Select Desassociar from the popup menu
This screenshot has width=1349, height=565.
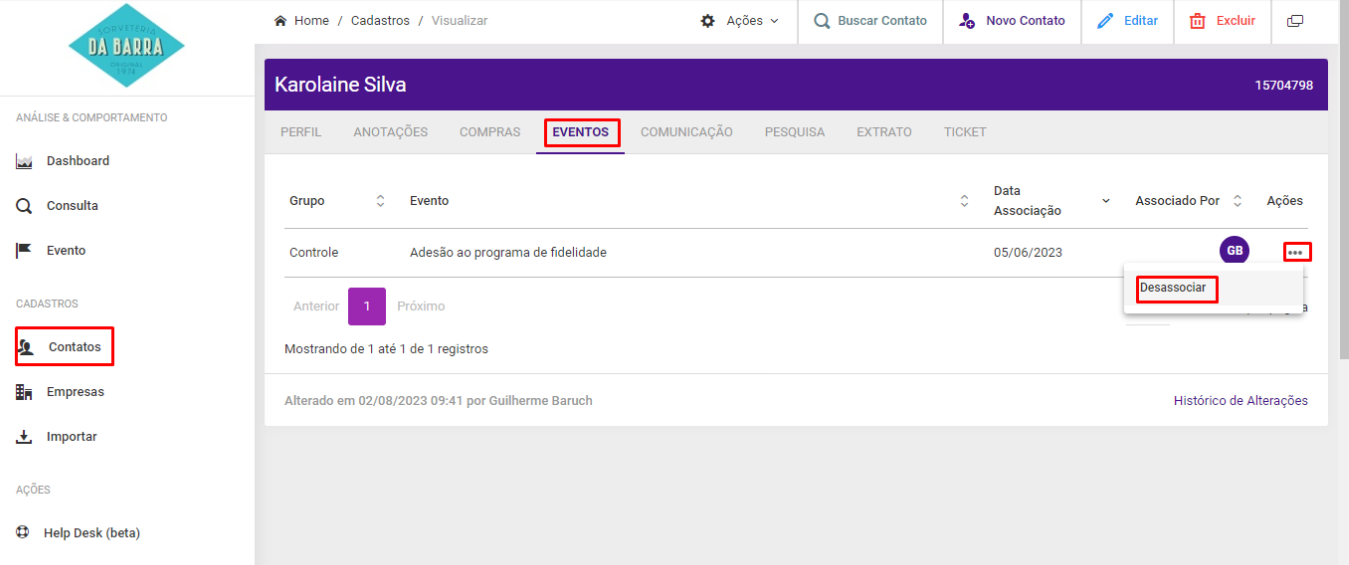1173,288
